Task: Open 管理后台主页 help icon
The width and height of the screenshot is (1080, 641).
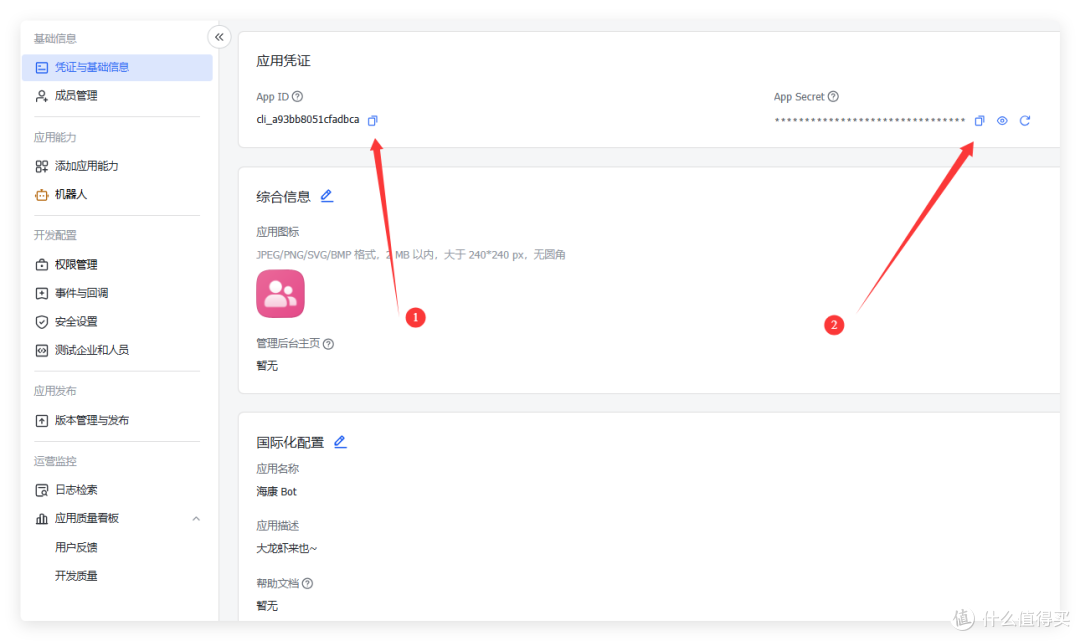Action: pos(329,344)
